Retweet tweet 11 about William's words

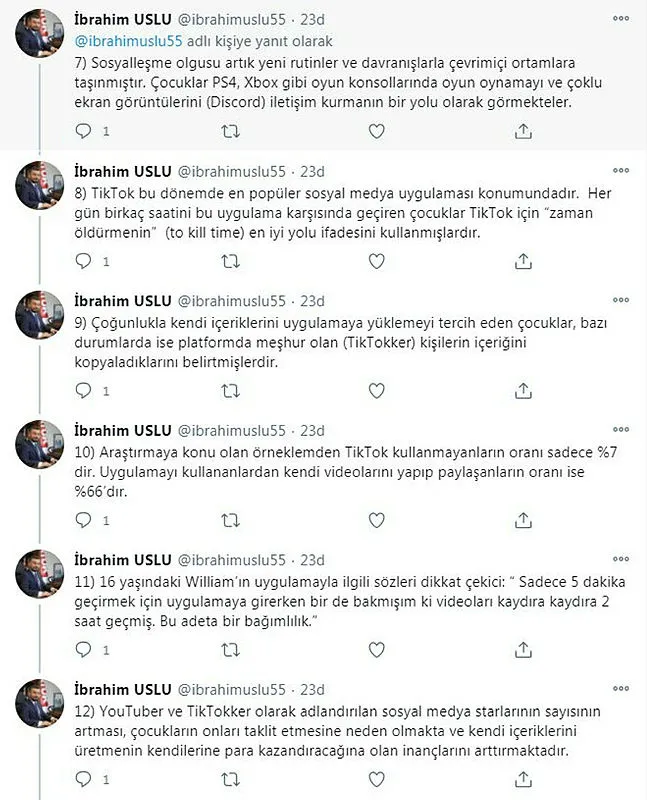pos(230,650)
